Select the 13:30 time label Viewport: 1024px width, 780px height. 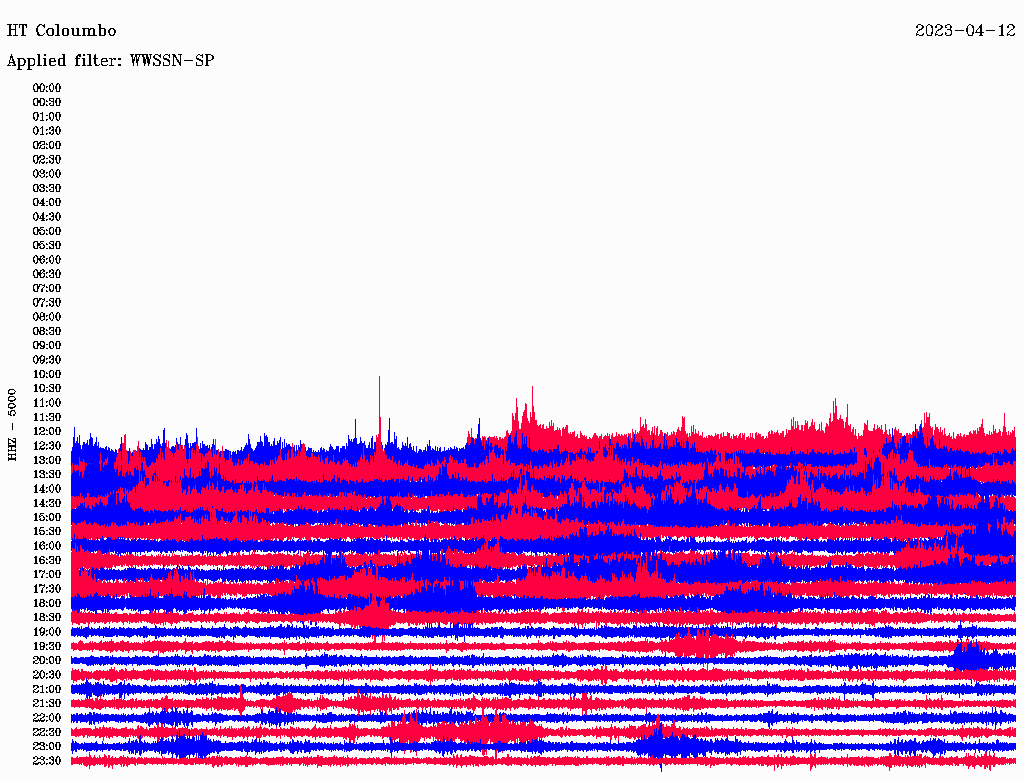tap(47, 474)
